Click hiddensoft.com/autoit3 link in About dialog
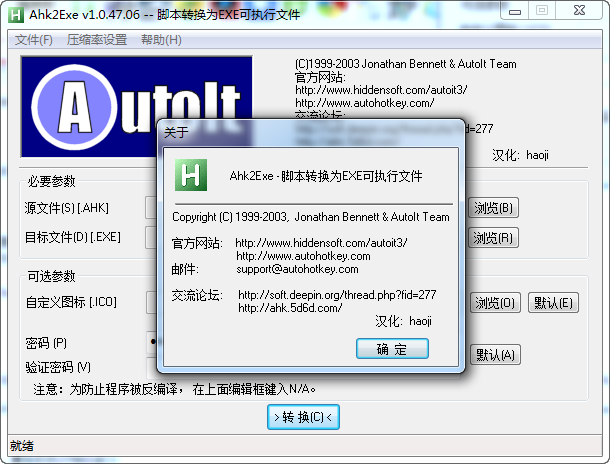 pos(321,243)
